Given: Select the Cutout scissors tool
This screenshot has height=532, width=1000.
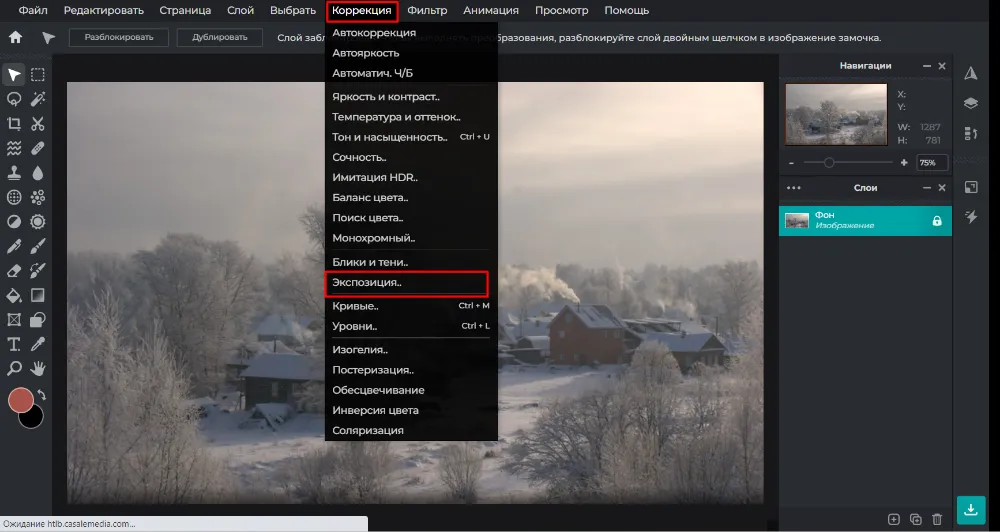Looking at the screenshot, I should point(38,124).
